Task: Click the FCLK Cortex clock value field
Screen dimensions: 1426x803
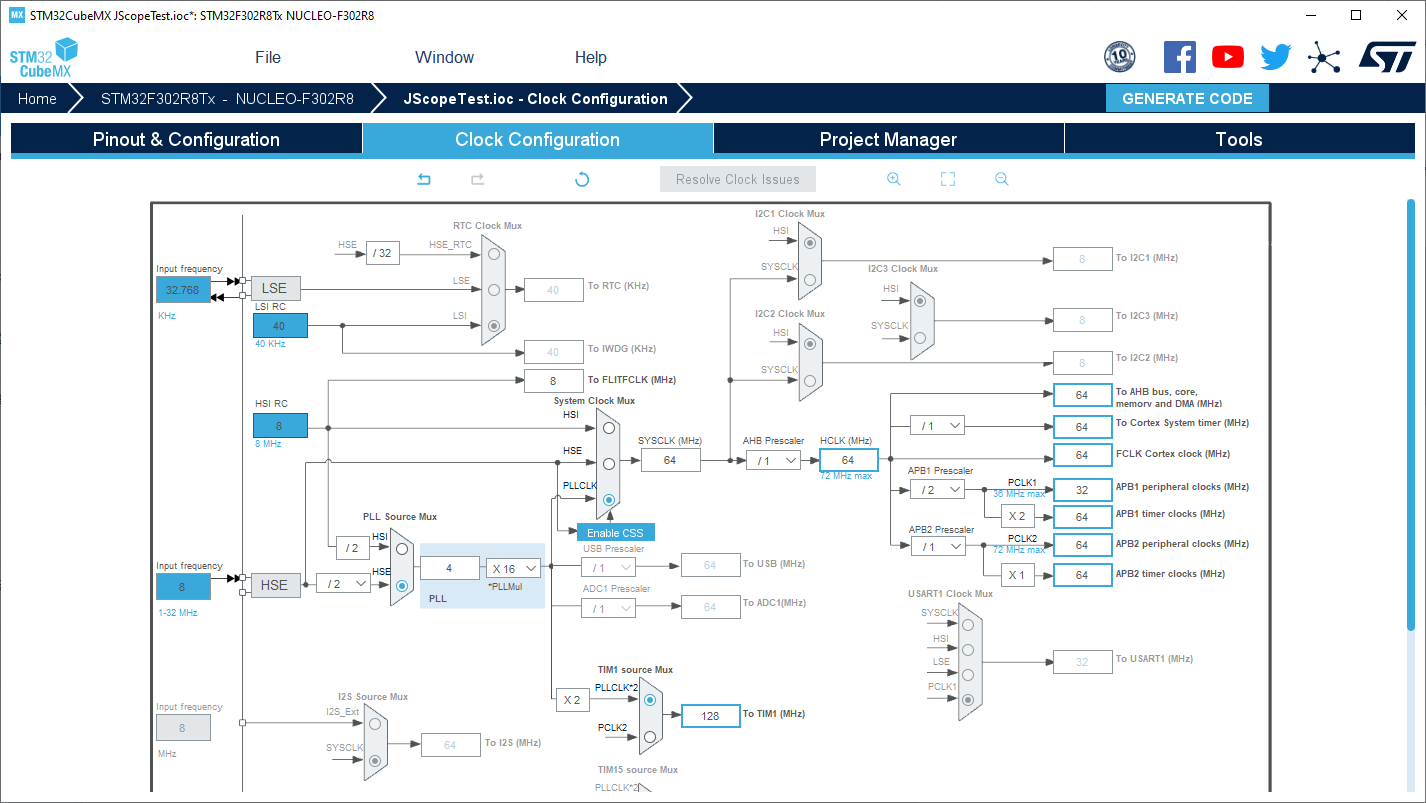Action: pos(1082,455)
